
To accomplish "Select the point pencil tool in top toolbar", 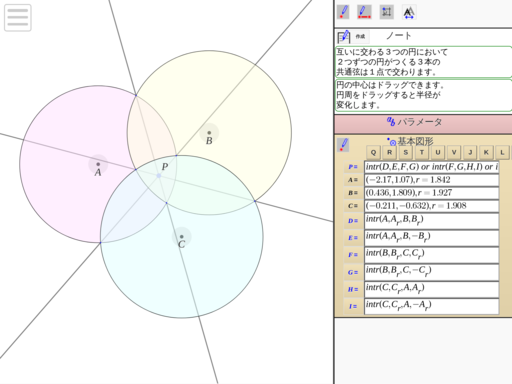I will [343, 12].
